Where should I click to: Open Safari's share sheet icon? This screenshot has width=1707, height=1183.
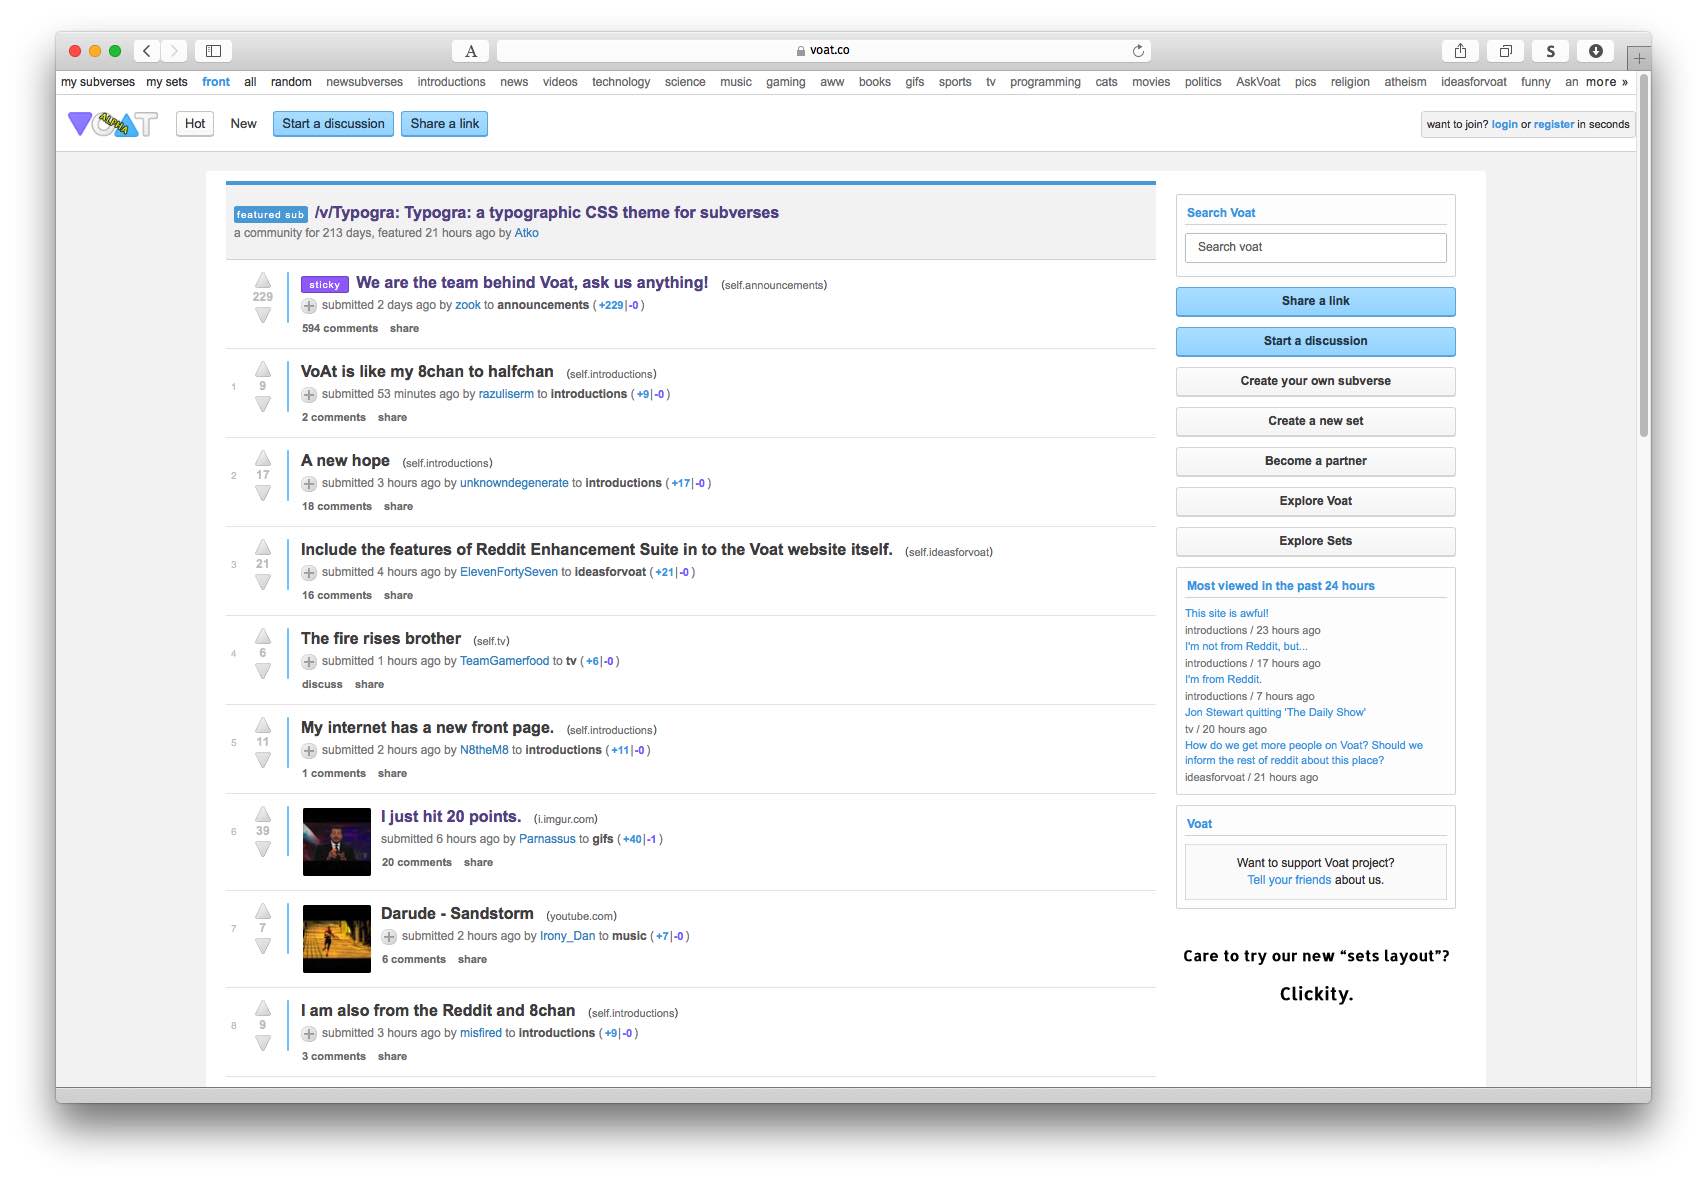click(1460, 50)
